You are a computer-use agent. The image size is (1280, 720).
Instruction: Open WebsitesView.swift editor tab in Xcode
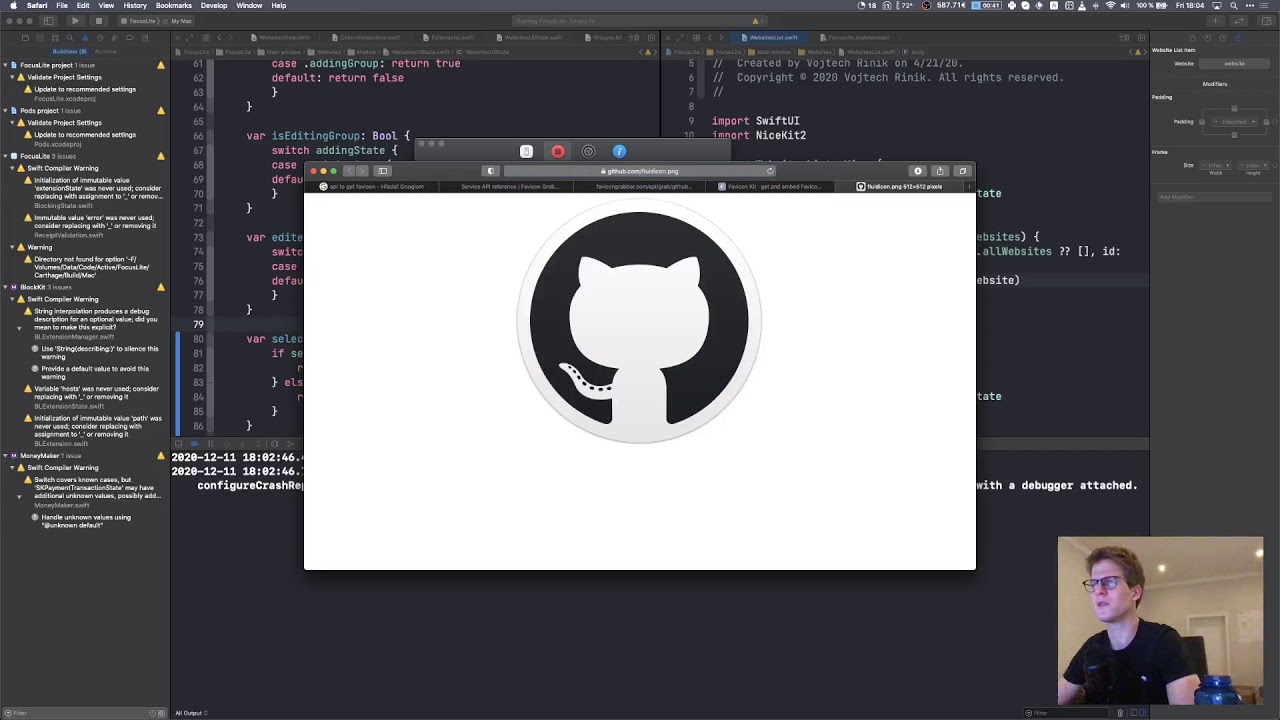coord(283,38)
